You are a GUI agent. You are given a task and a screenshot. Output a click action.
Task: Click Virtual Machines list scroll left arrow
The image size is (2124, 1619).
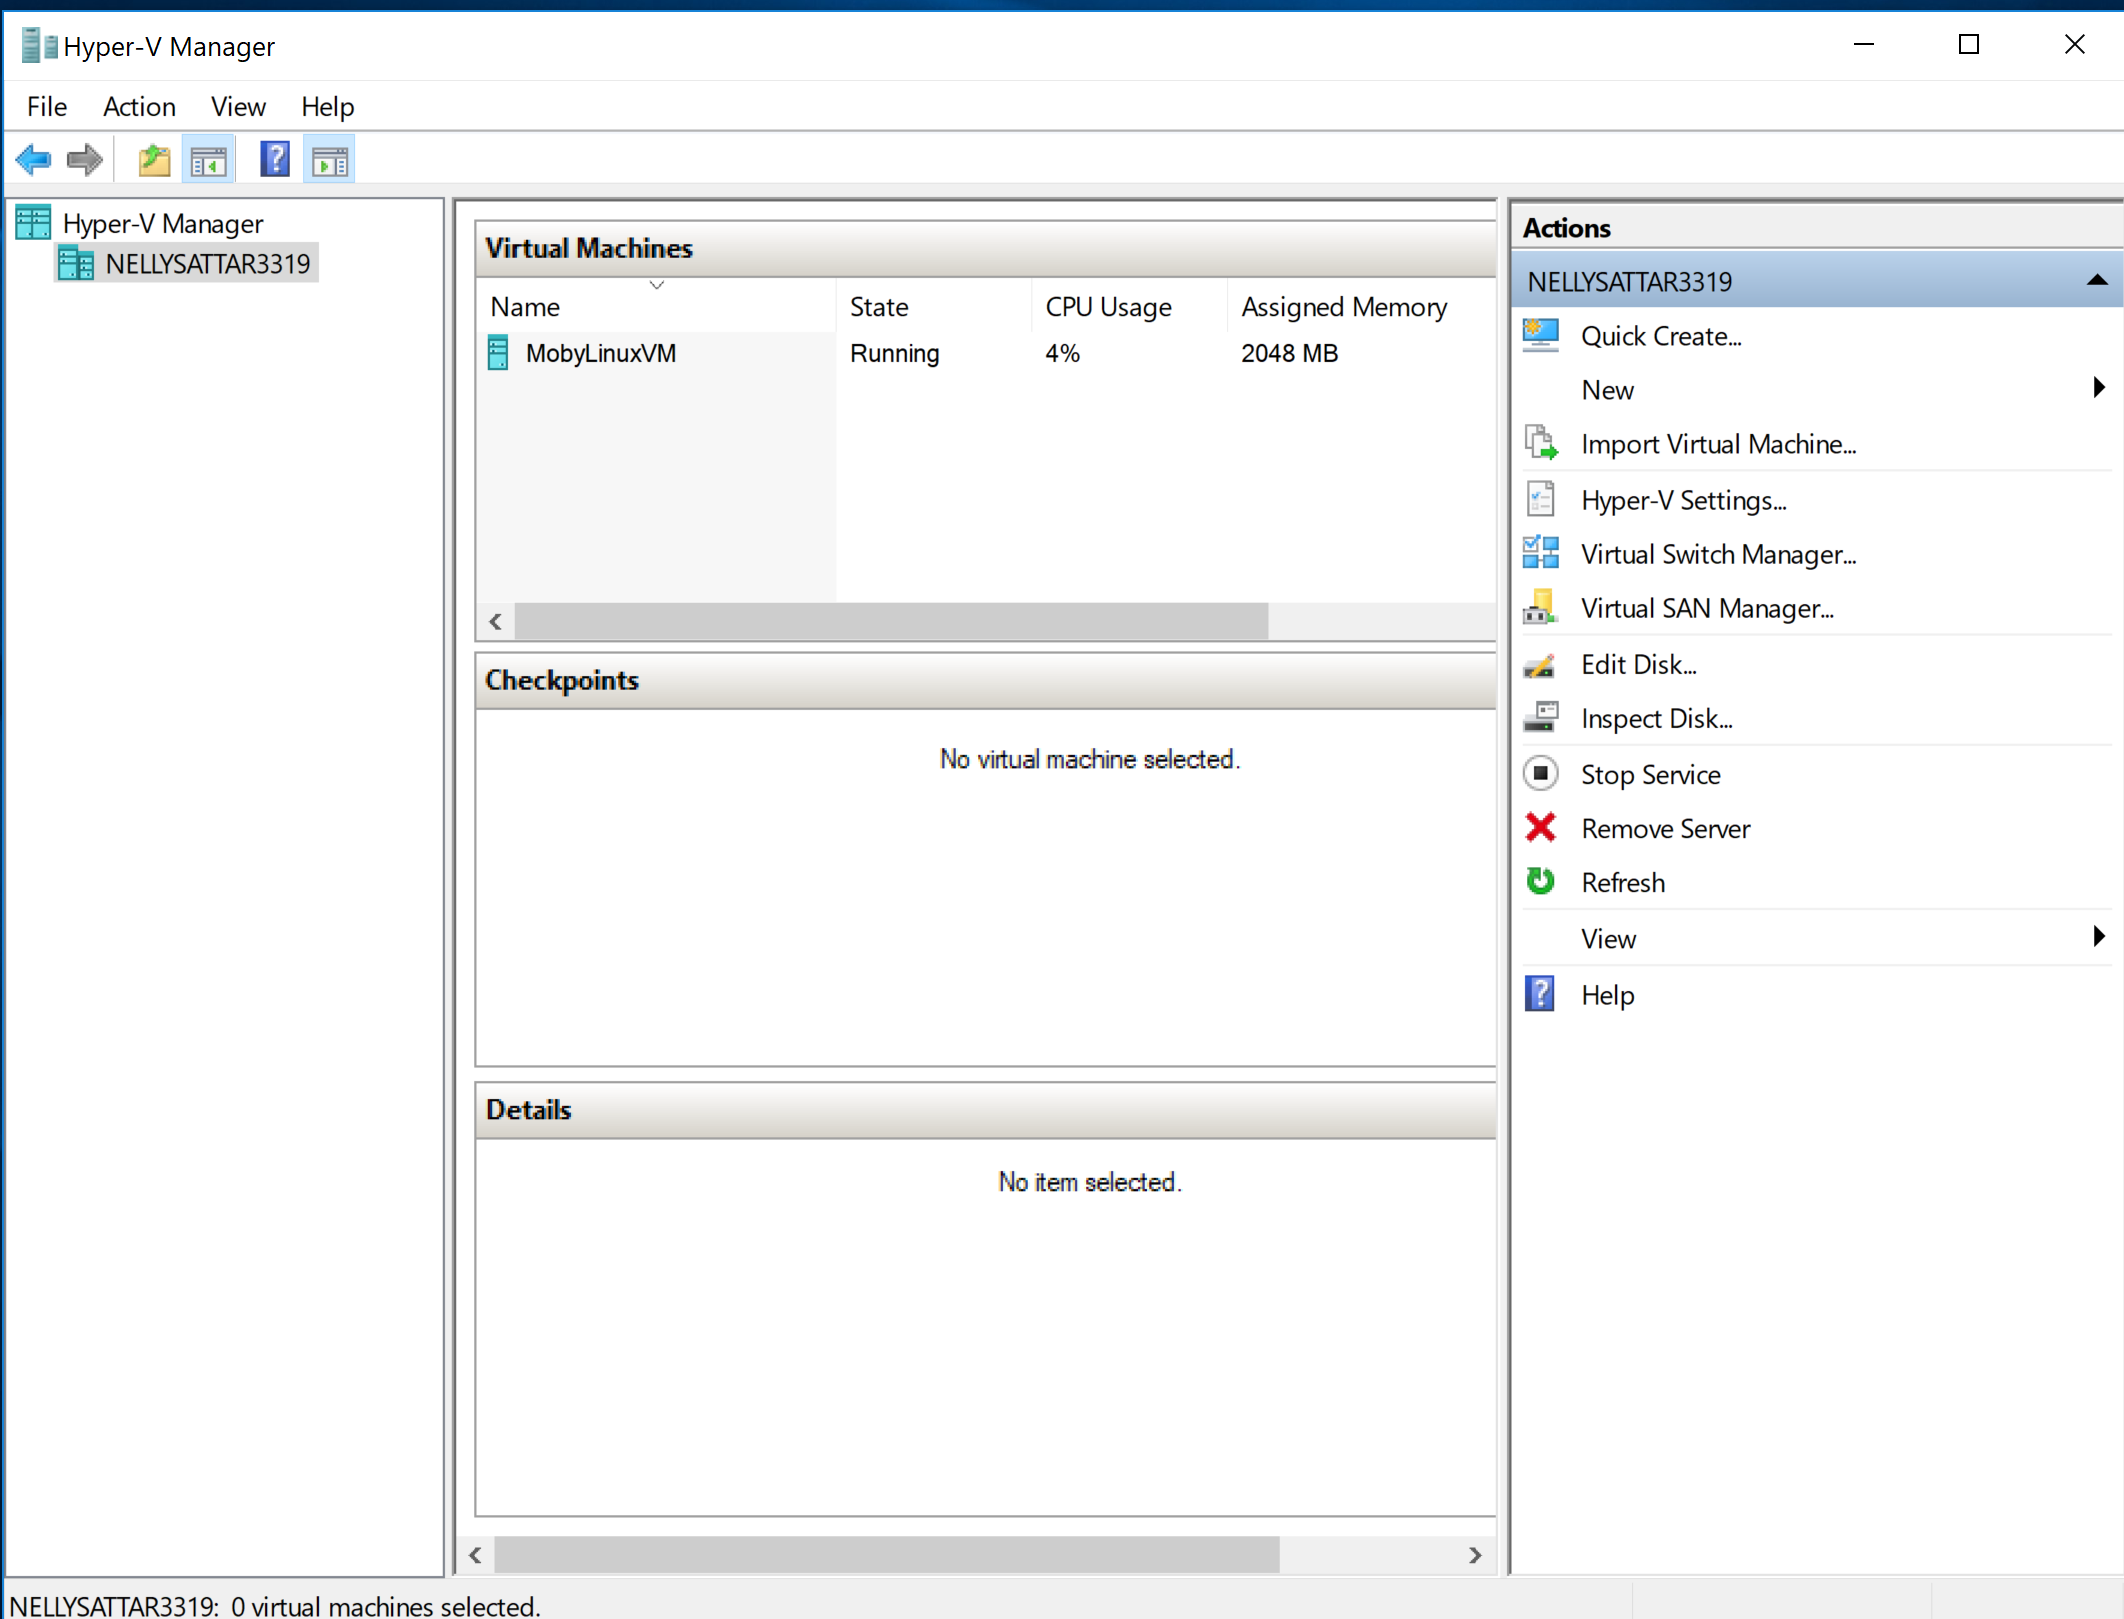click(496, 621)
